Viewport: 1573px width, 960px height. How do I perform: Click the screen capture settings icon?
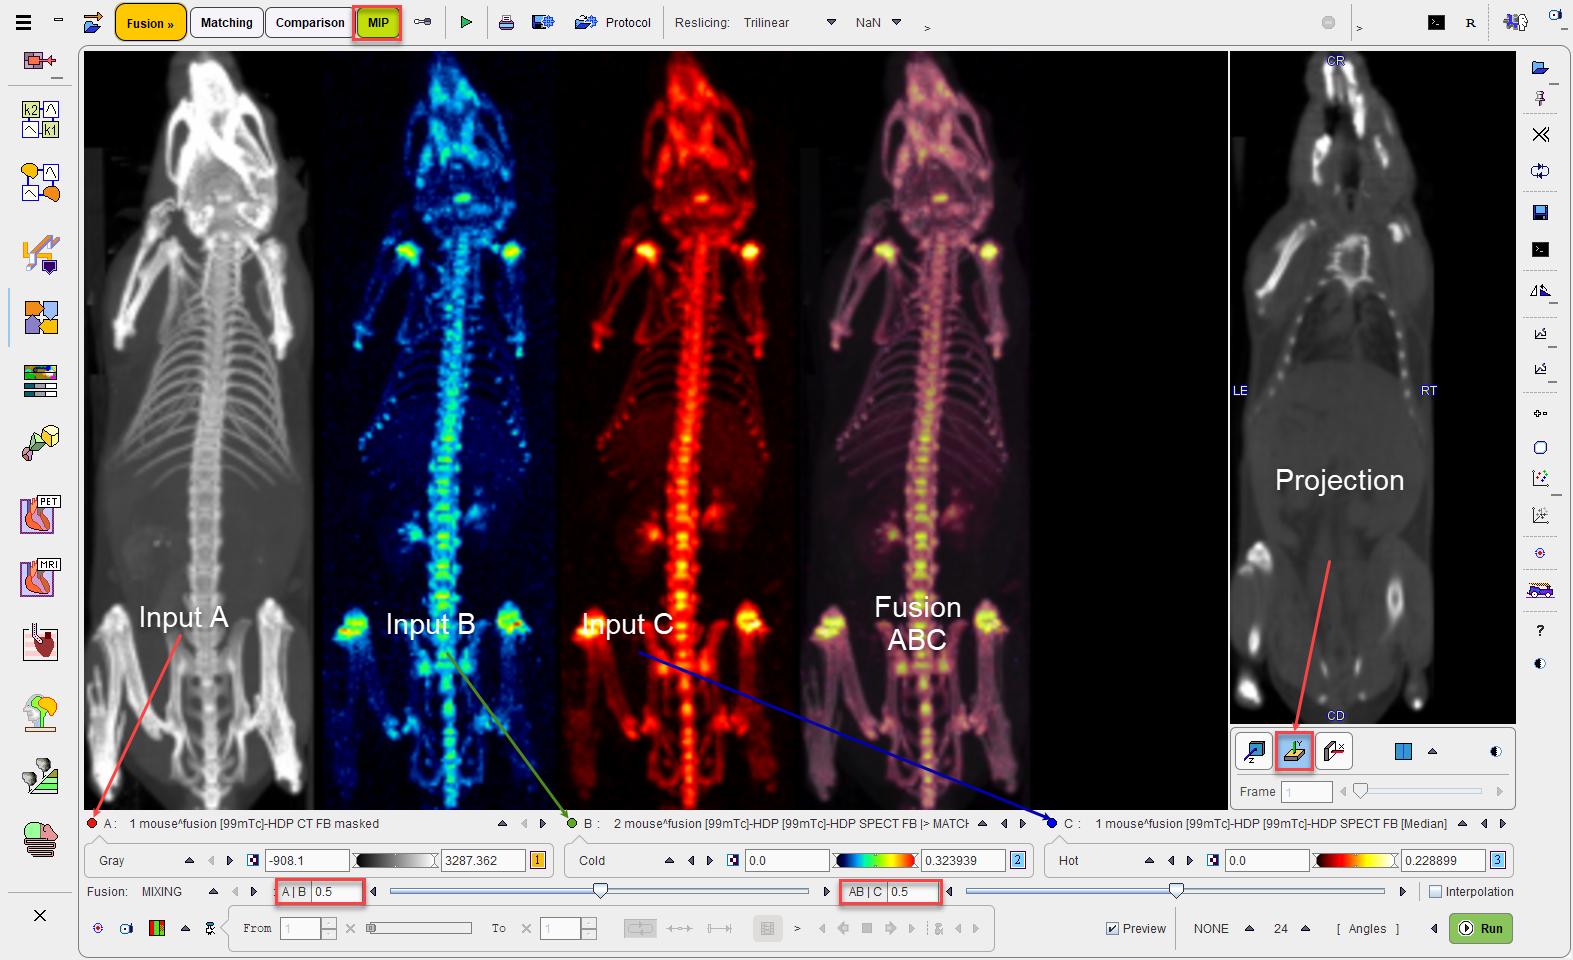[543, 22]
